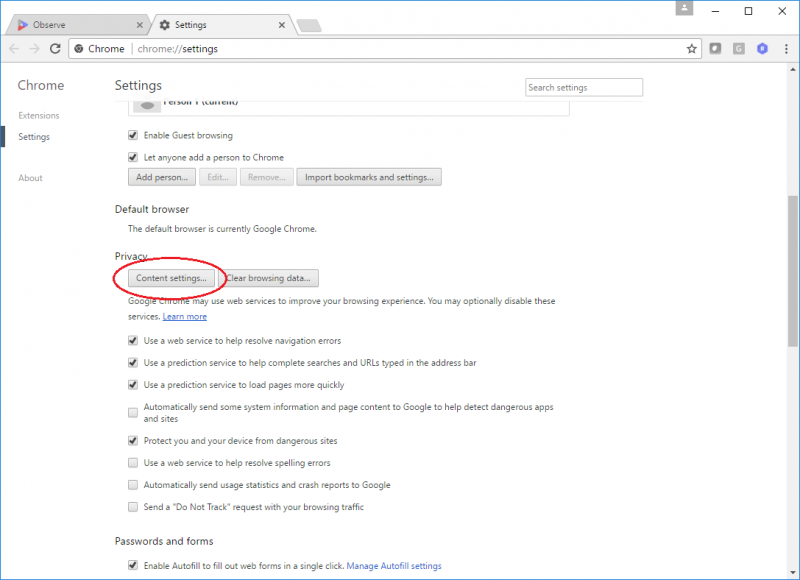Open Content settings
Screen dimensions: 800x580
171,278
